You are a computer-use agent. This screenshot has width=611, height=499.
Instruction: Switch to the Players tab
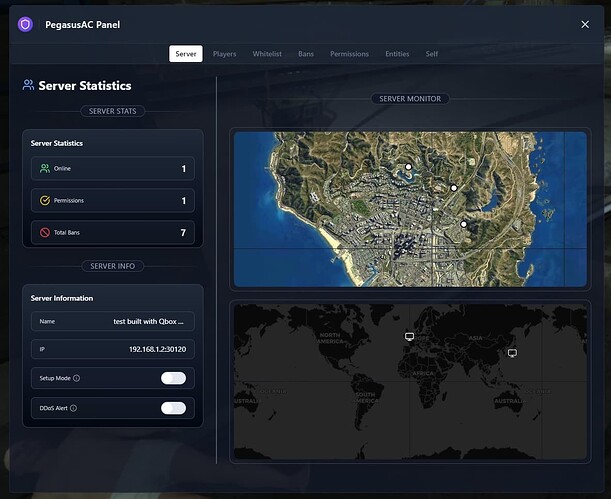(x=224, y=54)
